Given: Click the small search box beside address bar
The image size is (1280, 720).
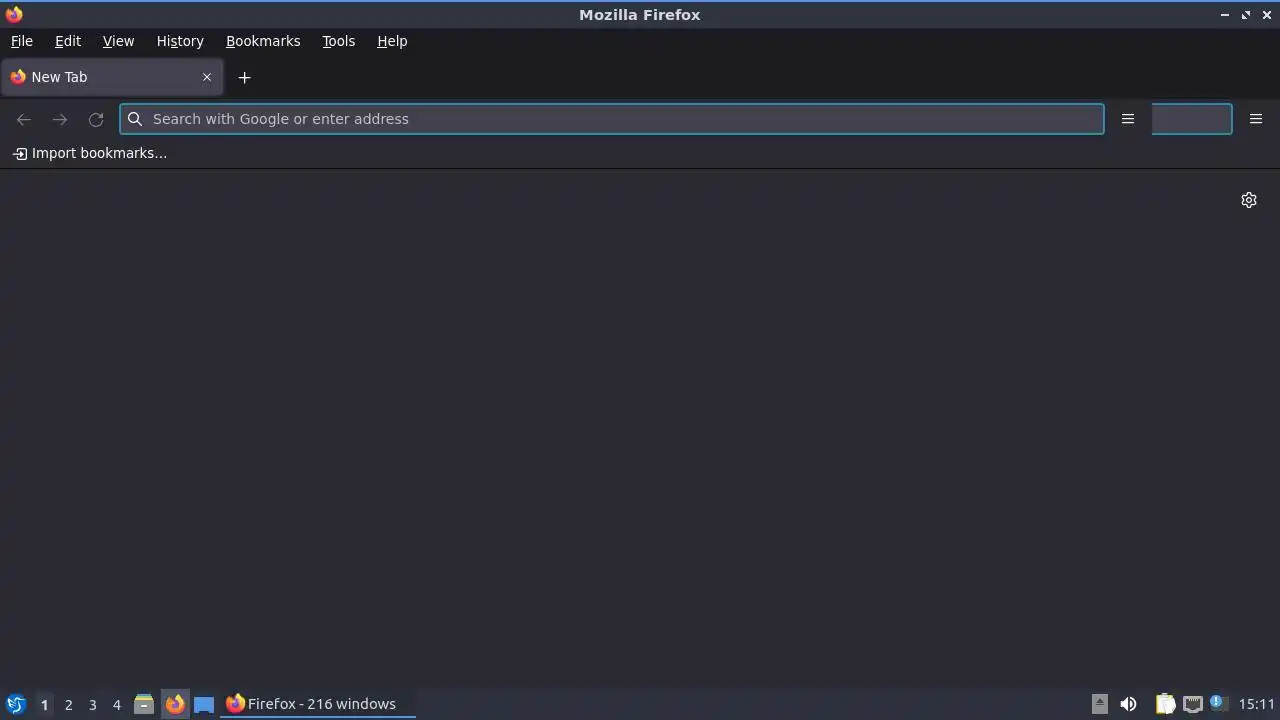Looking at the screenshot, I should 1192,119.
